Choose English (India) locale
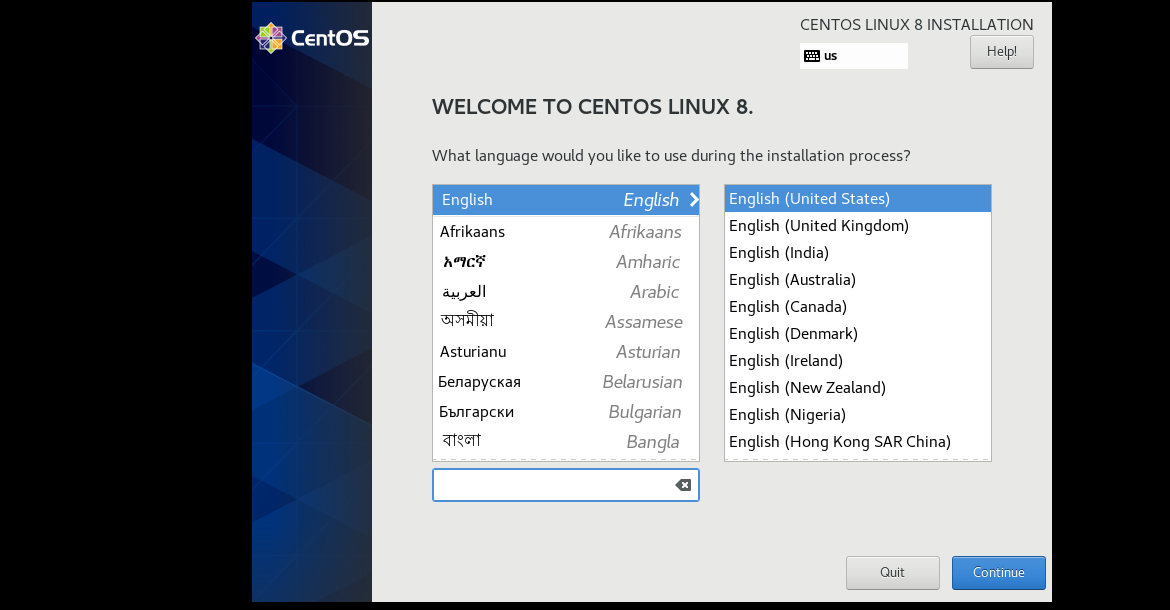Viewport: 1170px width, 610px height. 857,253
